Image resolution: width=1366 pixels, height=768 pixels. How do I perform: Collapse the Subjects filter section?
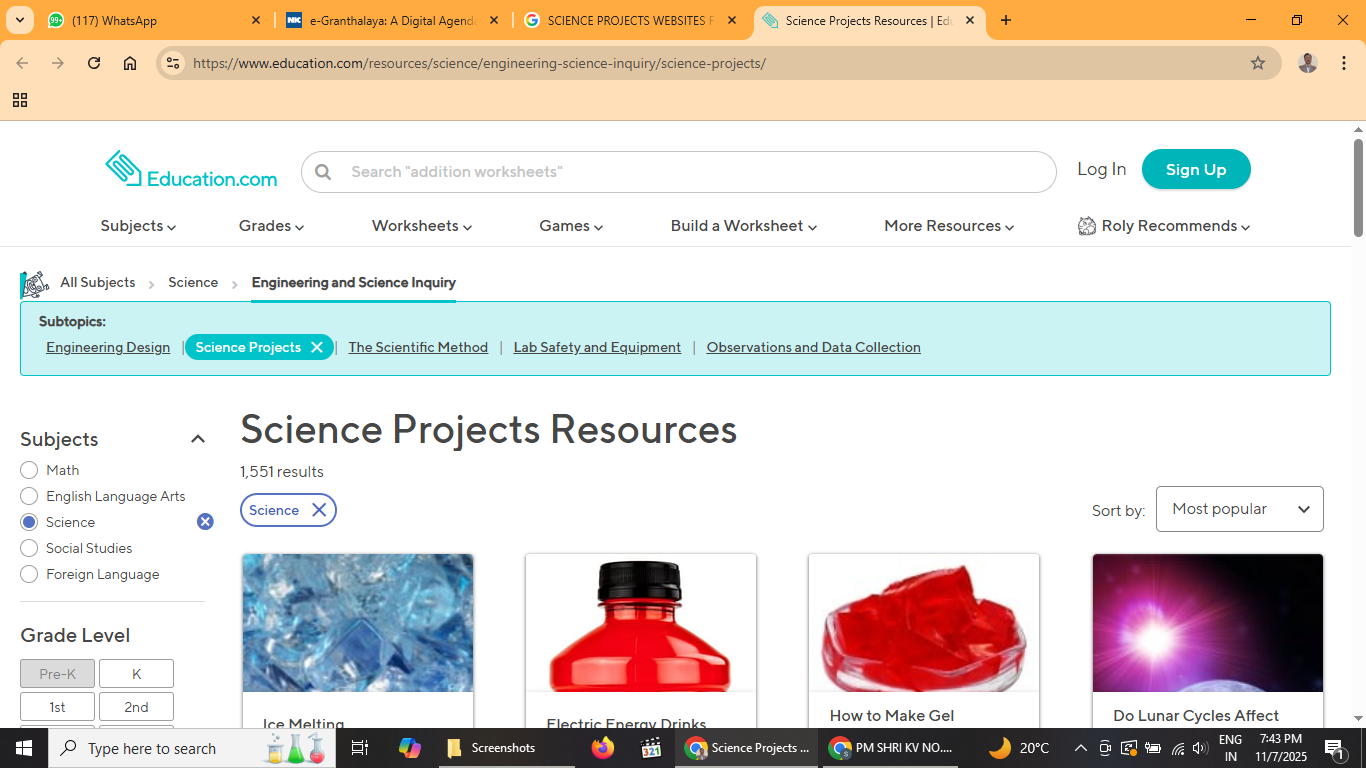tap(198, 439)
